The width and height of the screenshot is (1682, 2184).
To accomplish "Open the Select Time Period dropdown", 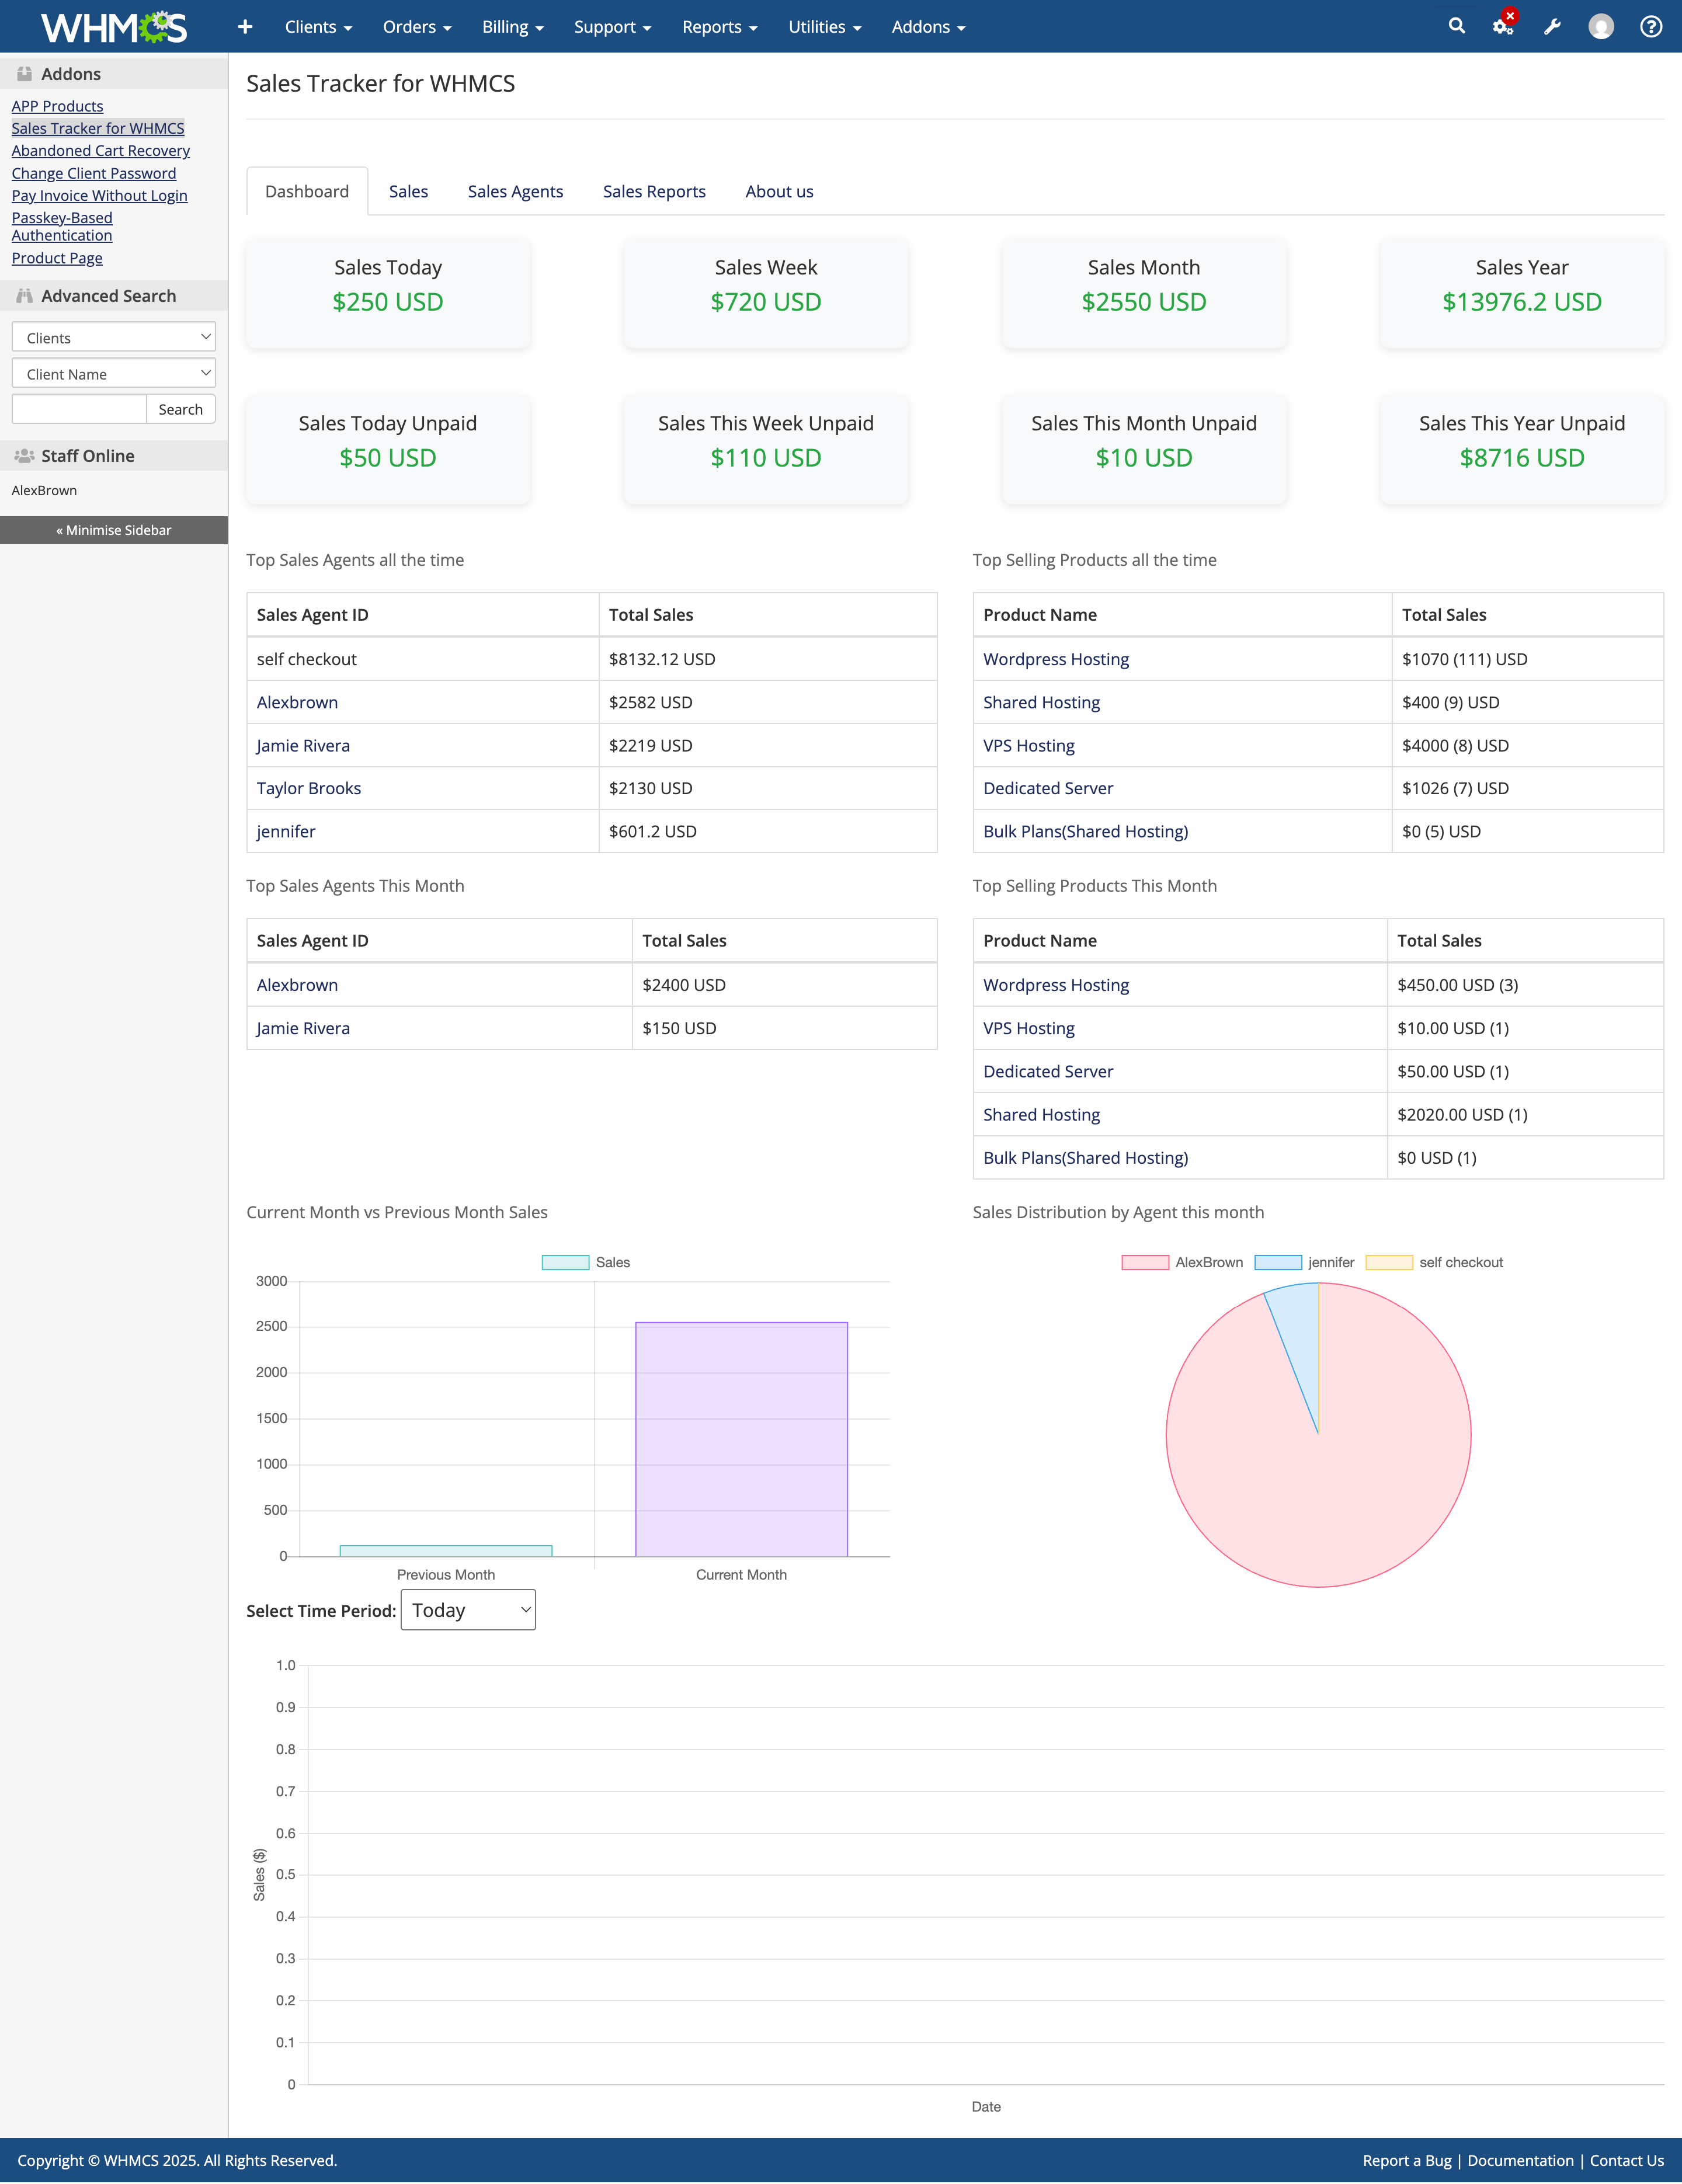I will (x=468, y=1610).
